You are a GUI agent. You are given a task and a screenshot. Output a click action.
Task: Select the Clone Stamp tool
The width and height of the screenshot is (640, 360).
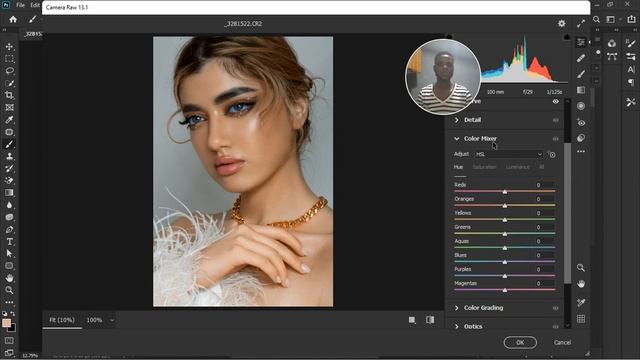tap(9, 156)
